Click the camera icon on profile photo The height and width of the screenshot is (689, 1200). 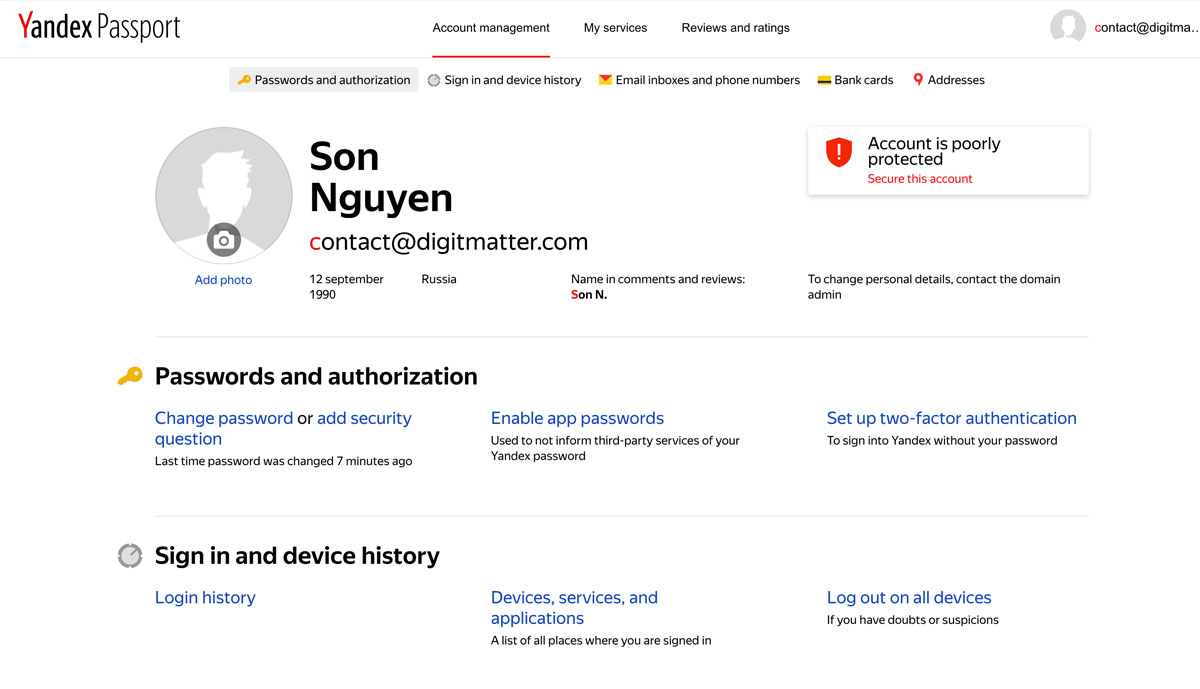click(x=224, y=240)
